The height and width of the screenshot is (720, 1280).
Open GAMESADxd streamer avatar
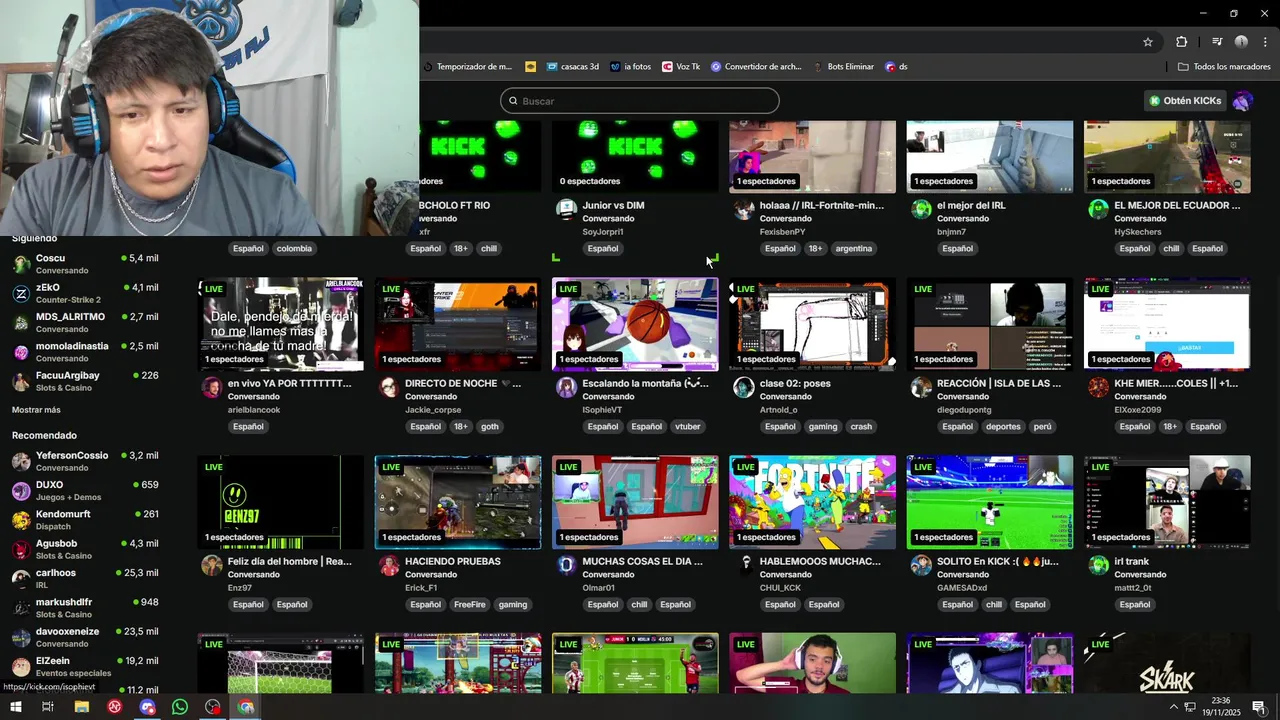click(921, 566)
